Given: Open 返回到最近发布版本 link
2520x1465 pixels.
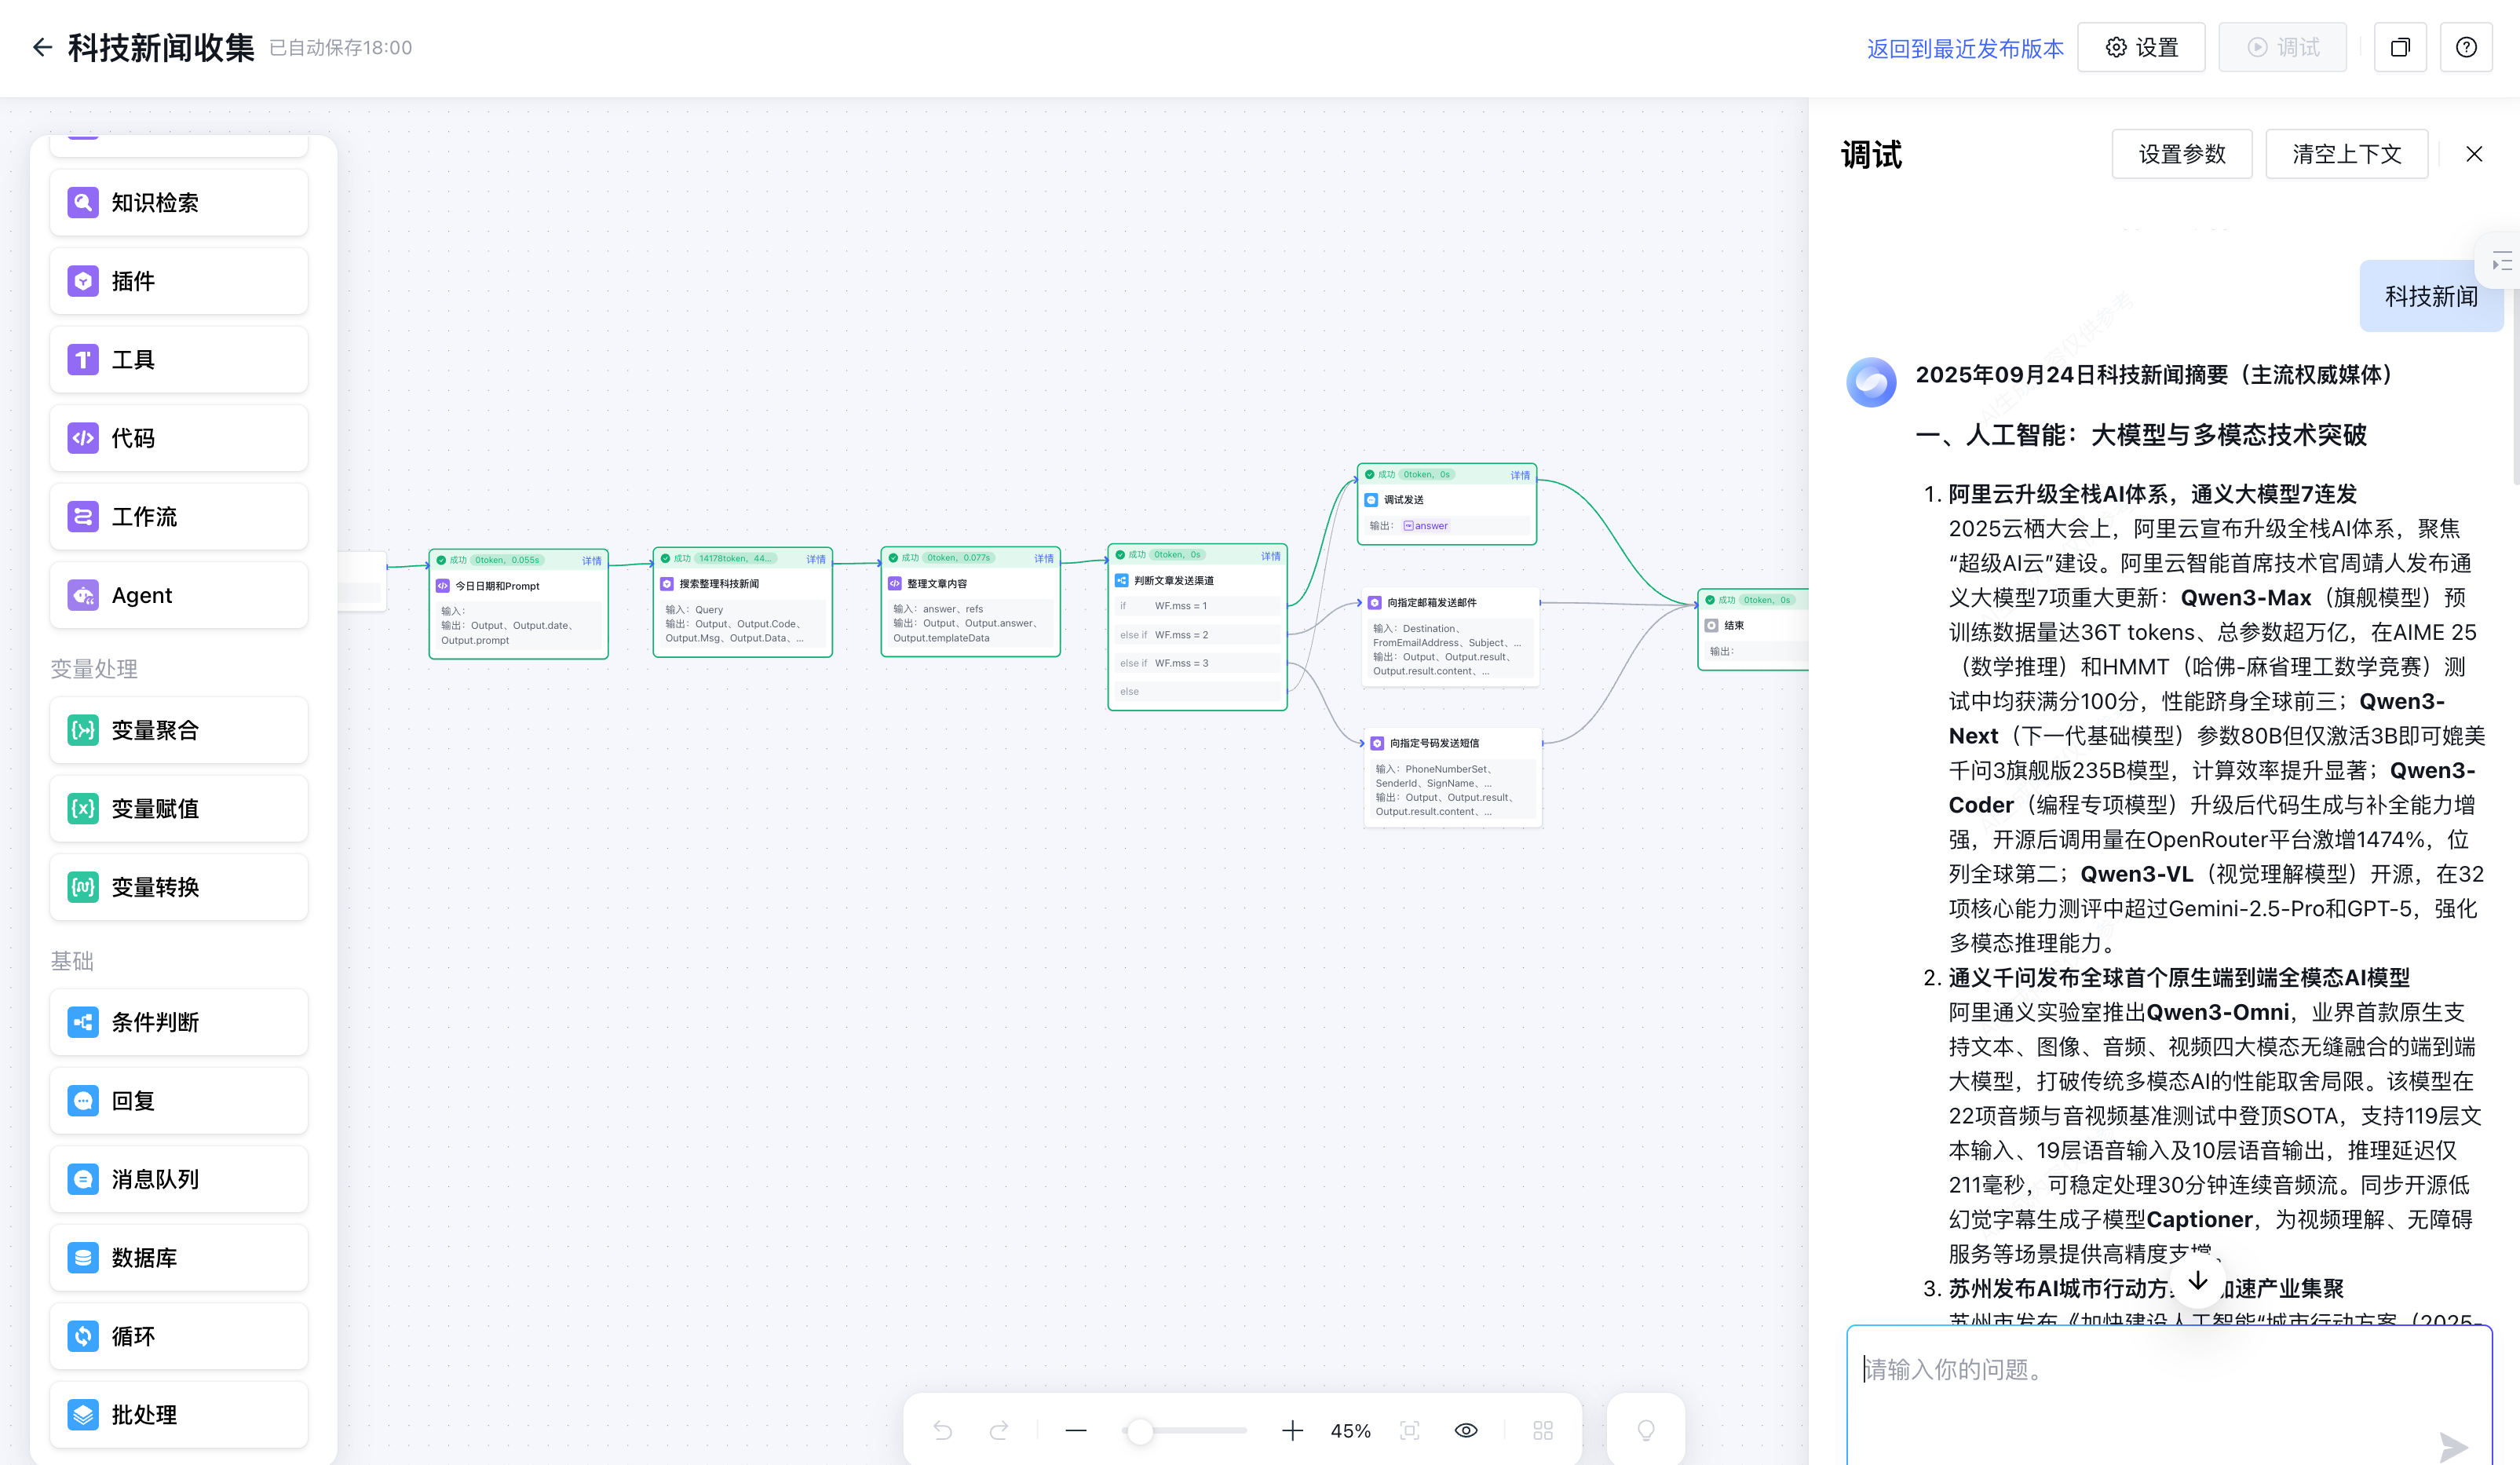Looking at the screenshot, I should [1964, 48].
